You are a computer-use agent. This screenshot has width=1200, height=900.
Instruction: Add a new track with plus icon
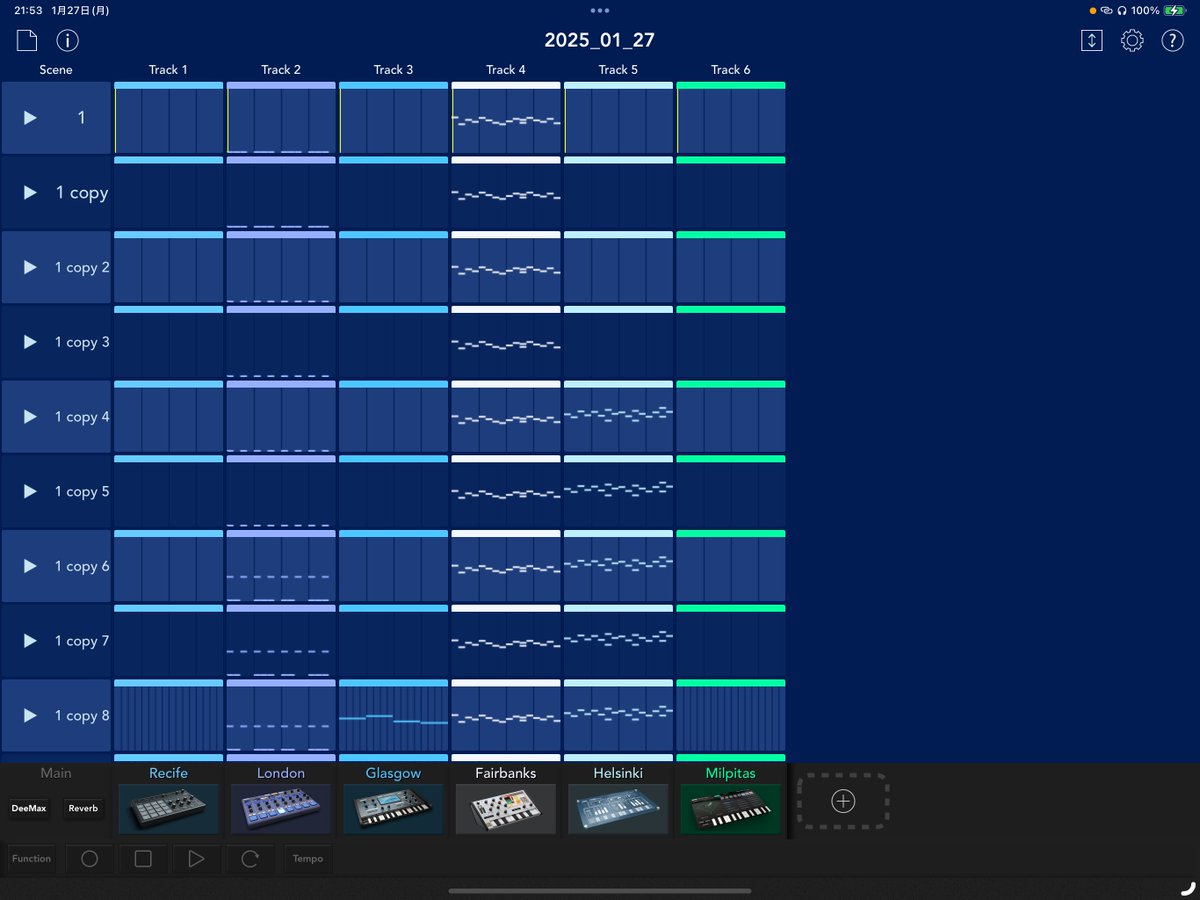843,801
